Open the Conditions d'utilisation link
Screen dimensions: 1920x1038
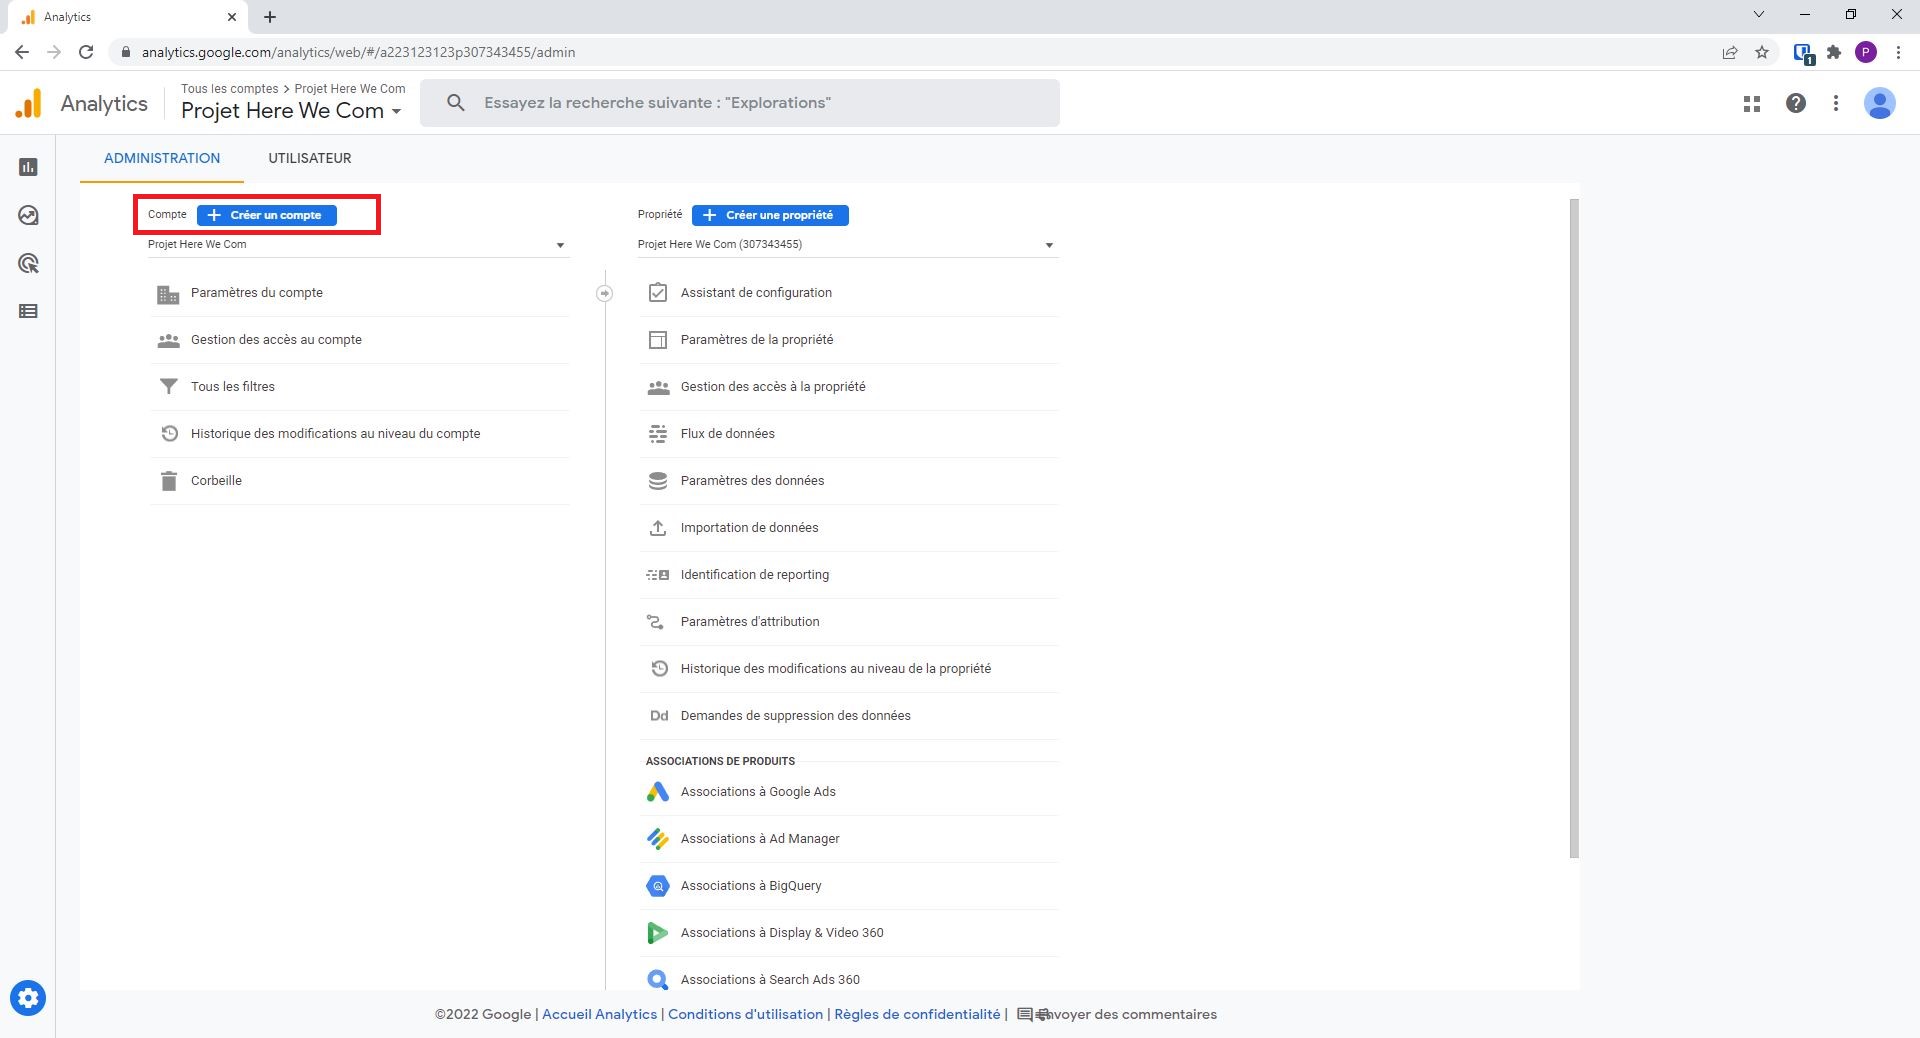click(x=745, y=1014)
